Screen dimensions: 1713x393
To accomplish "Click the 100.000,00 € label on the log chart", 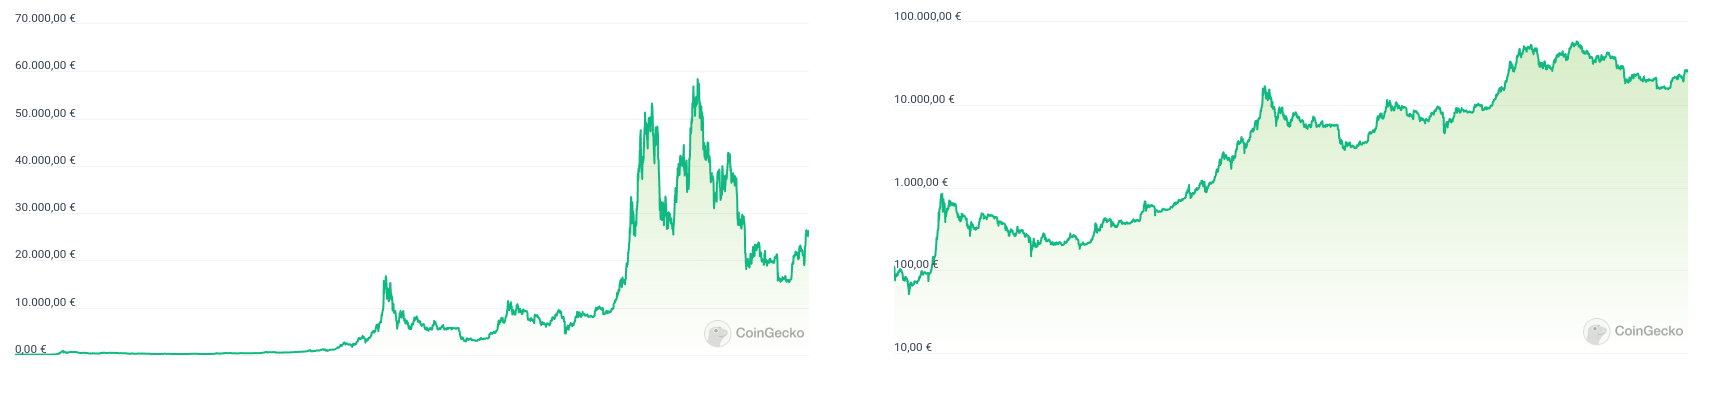I will click(927, 17).
